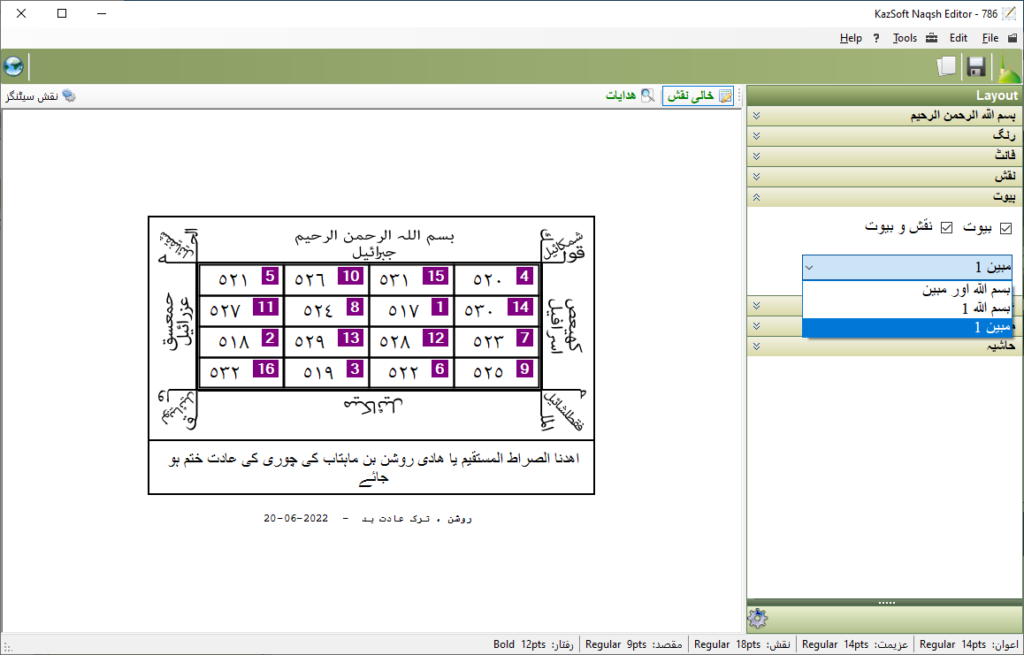Expand the فانٹ section

[x=884, y=155]
